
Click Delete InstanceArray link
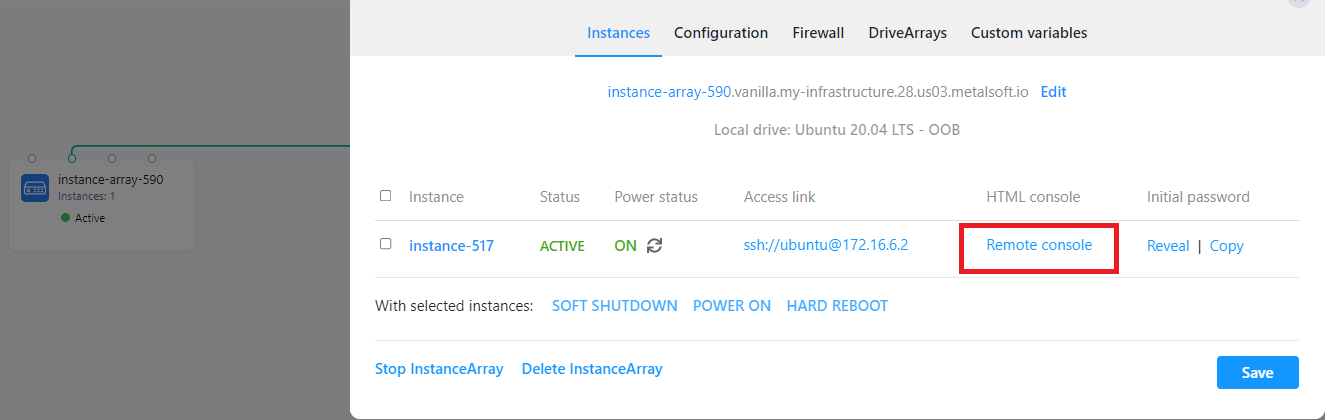pos(592,369)
